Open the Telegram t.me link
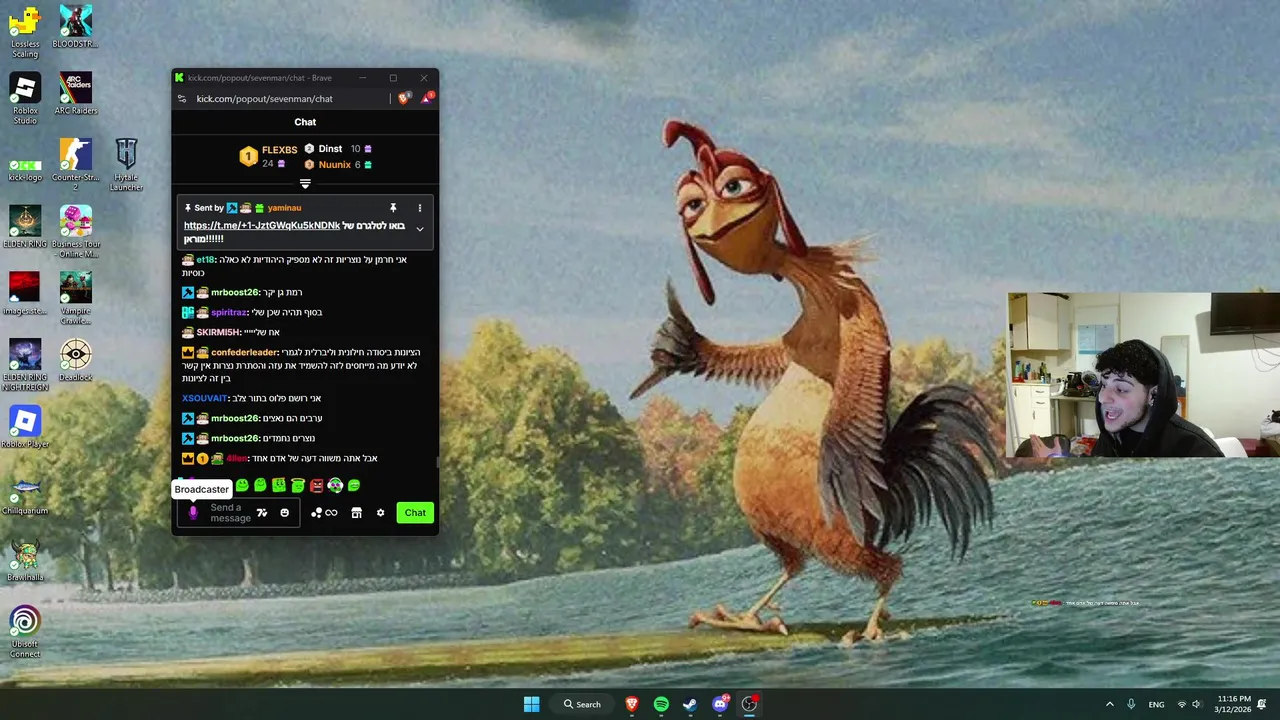 click(262, 226)
